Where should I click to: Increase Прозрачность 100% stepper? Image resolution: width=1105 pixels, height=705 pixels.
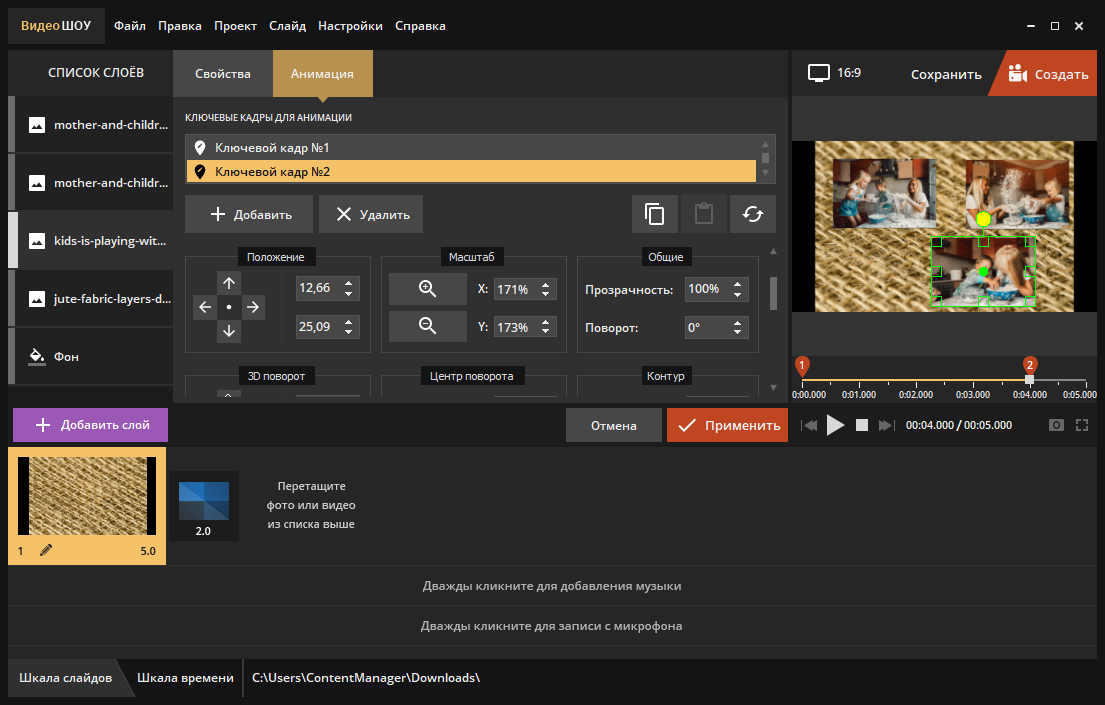click(x=737, y=285)
